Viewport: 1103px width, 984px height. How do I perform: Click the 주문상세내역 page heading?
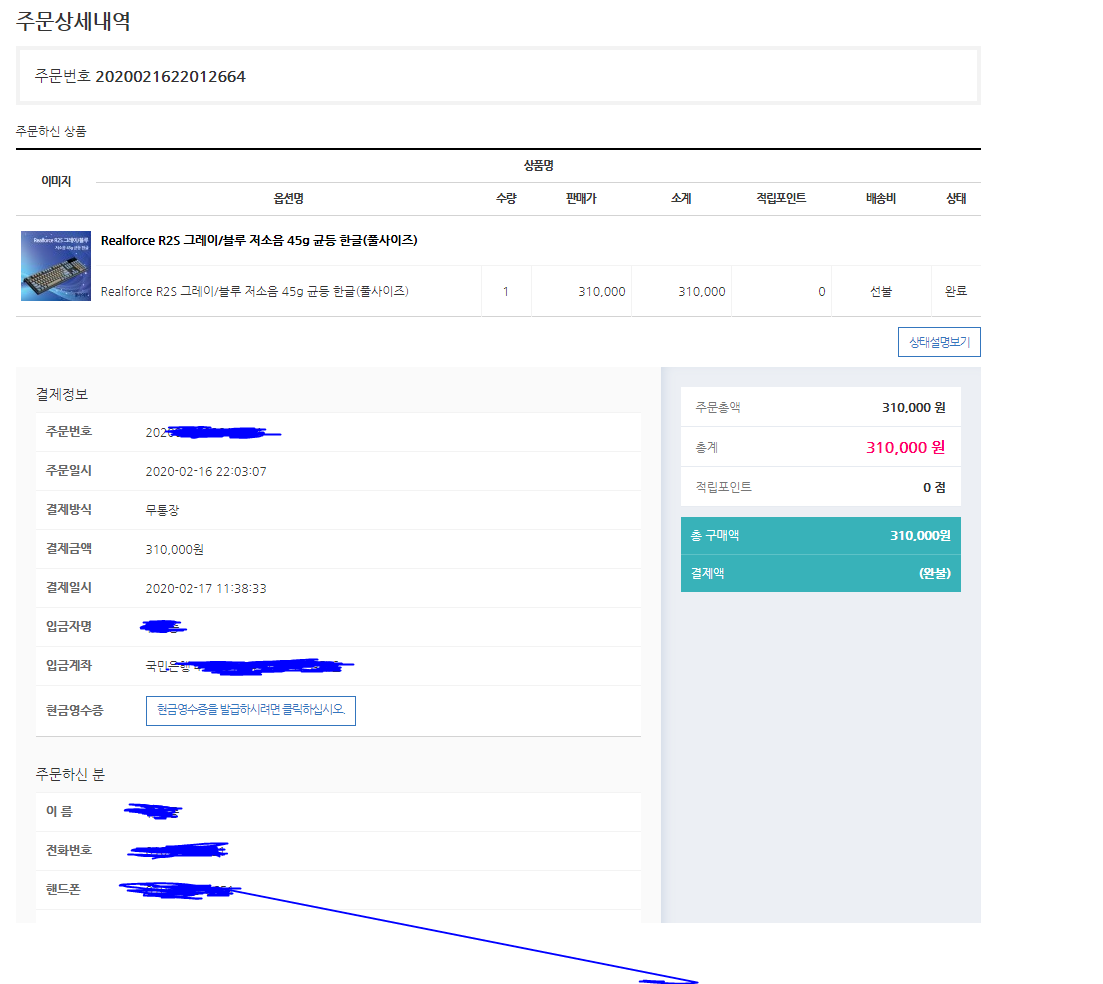click(73, 21)
